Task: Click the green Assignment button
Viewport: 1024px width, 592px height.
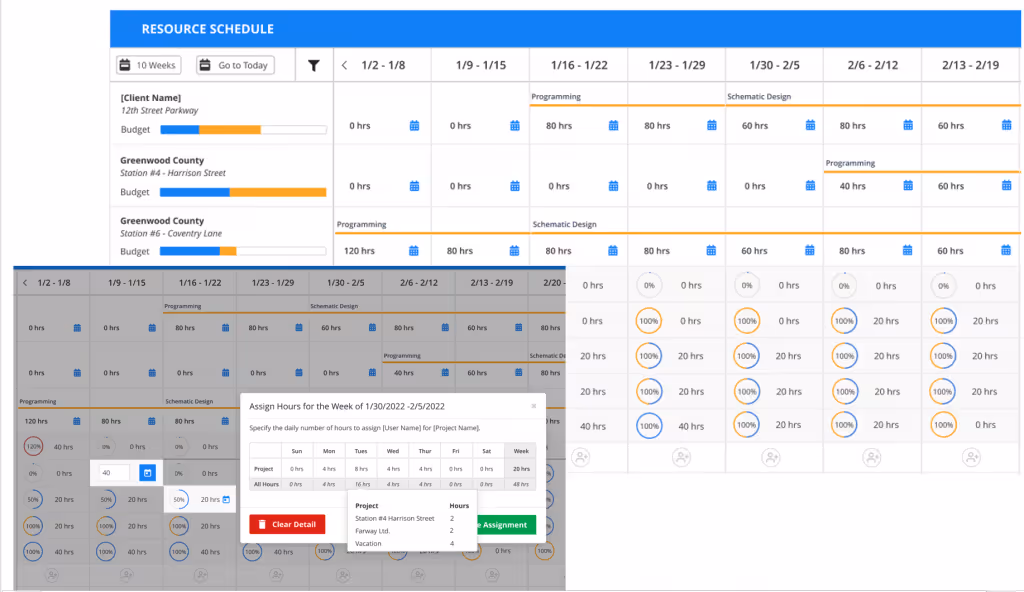Action: pyautogui.click(x=507, y=525)
